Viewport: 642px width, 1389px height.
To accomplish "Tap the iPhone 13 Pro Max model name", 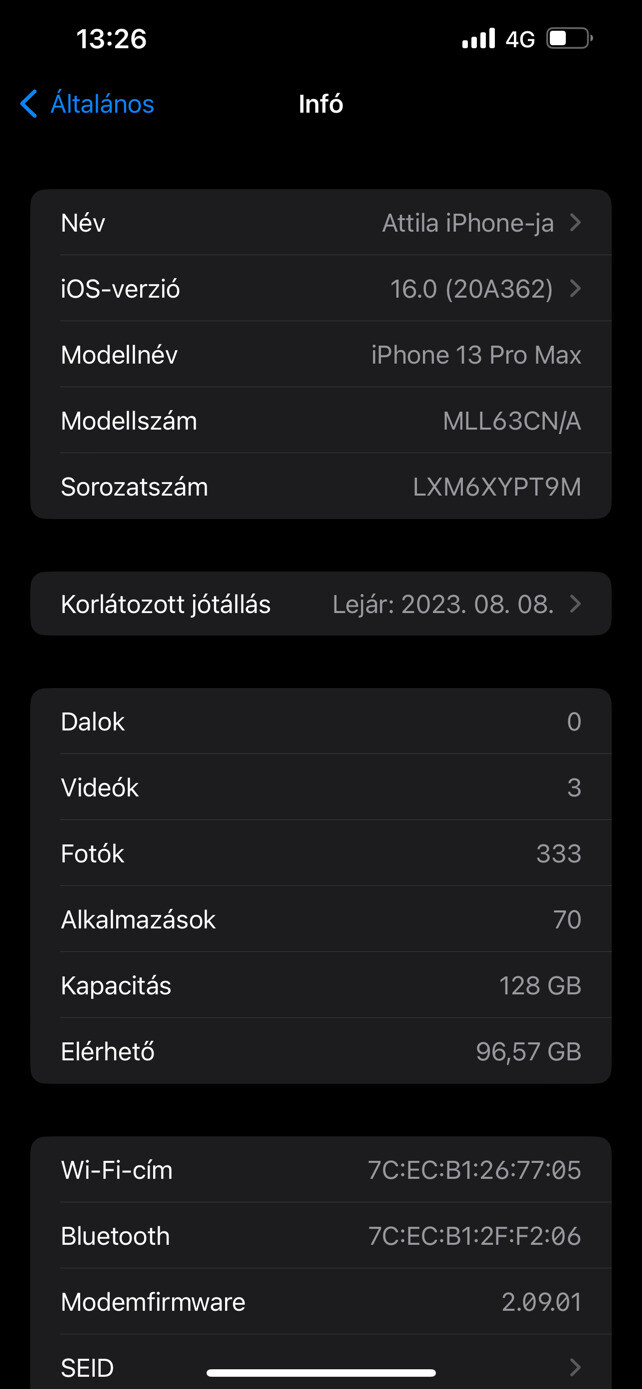I will [x=476, y=355].
